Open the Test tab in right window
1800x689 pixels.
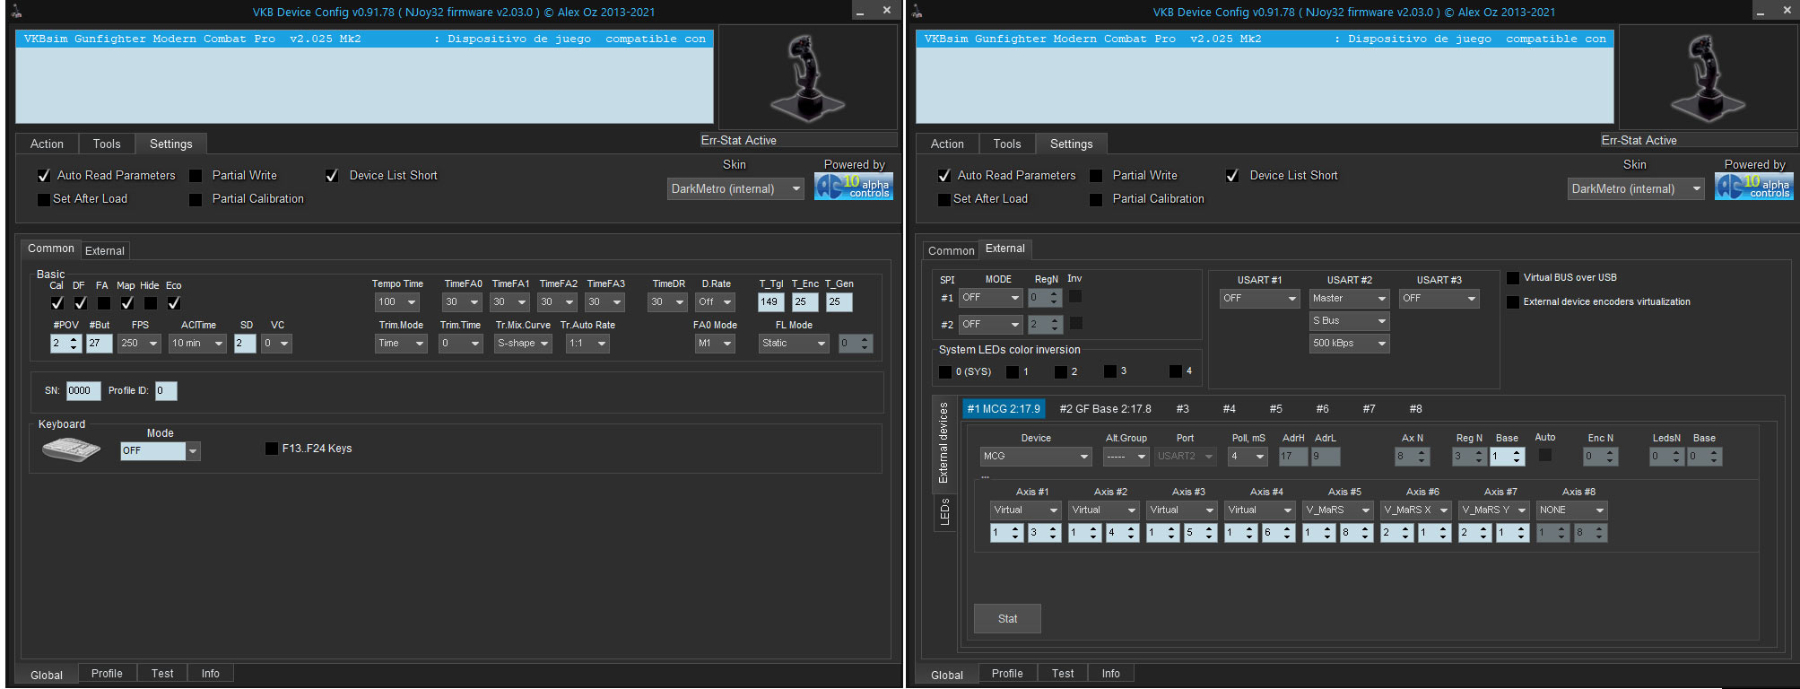click(1063, 673)
